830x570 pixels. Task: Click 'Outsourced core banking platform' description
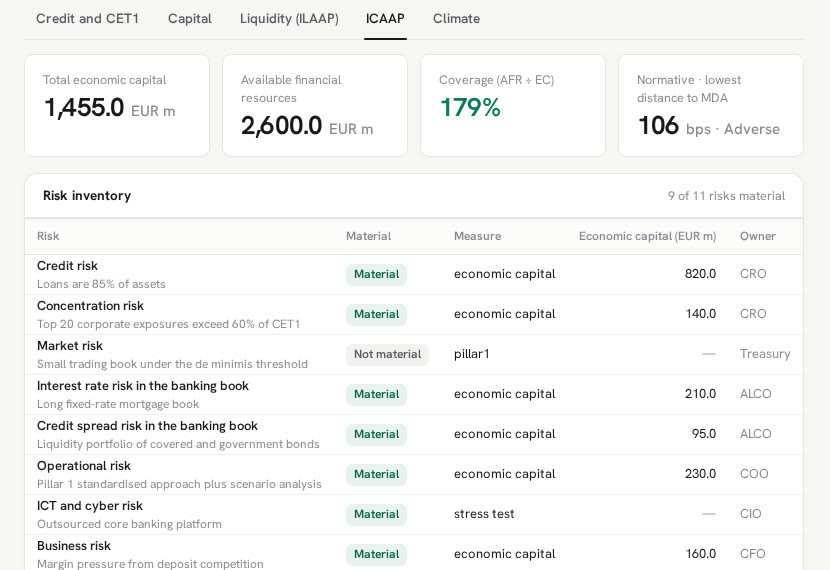tap(129, 524)
